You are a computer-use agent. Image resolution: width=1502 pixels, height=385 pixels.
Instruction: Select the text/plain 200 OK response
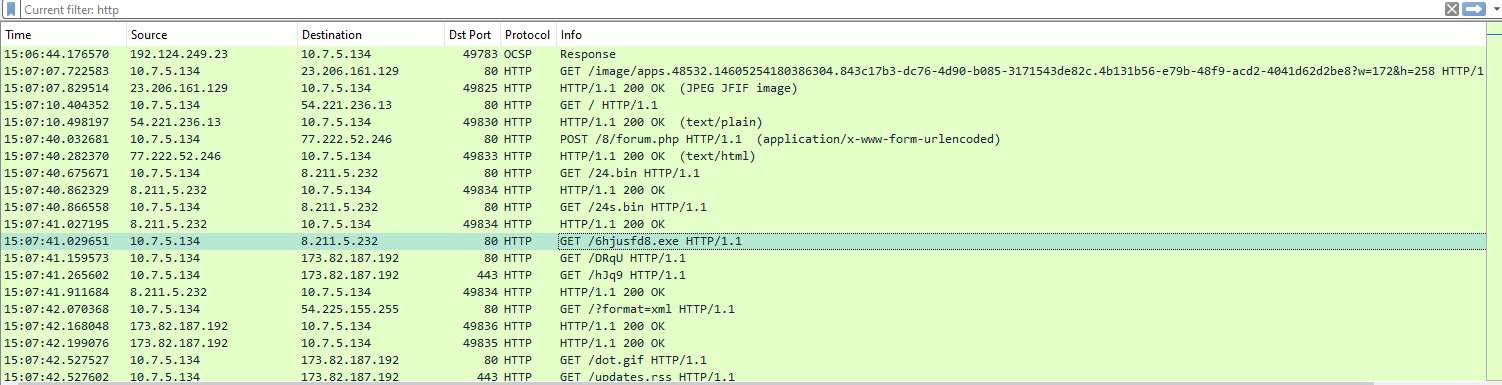coord(743,122)
